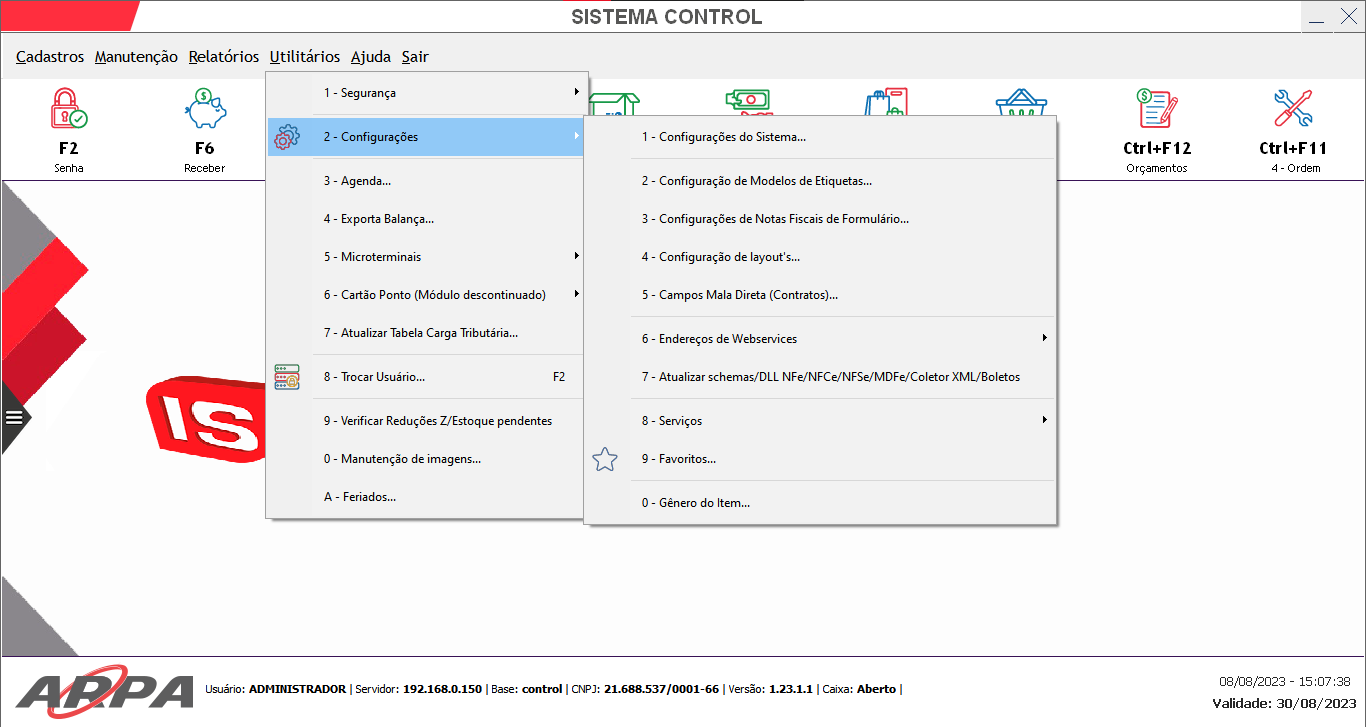1366x727 pixels.
Task: Open the Cadastros menu
Action: 50,57
